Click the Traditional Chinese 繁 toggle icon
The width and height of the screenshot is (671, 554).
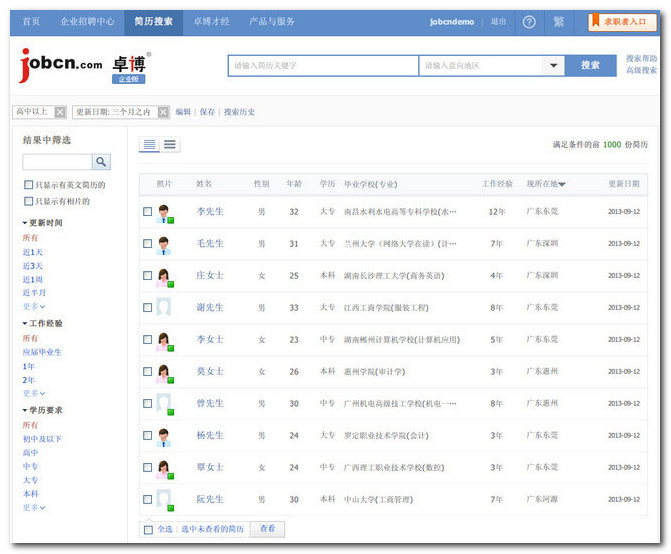pyautogui.click(x=558, y=21)
